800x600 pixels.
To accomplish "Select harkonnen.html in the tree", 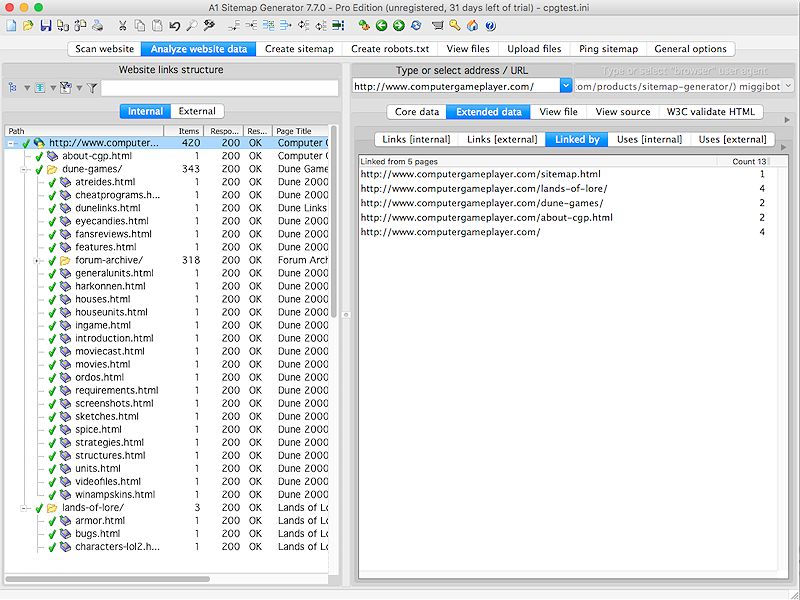I will [x=110, y=287].
